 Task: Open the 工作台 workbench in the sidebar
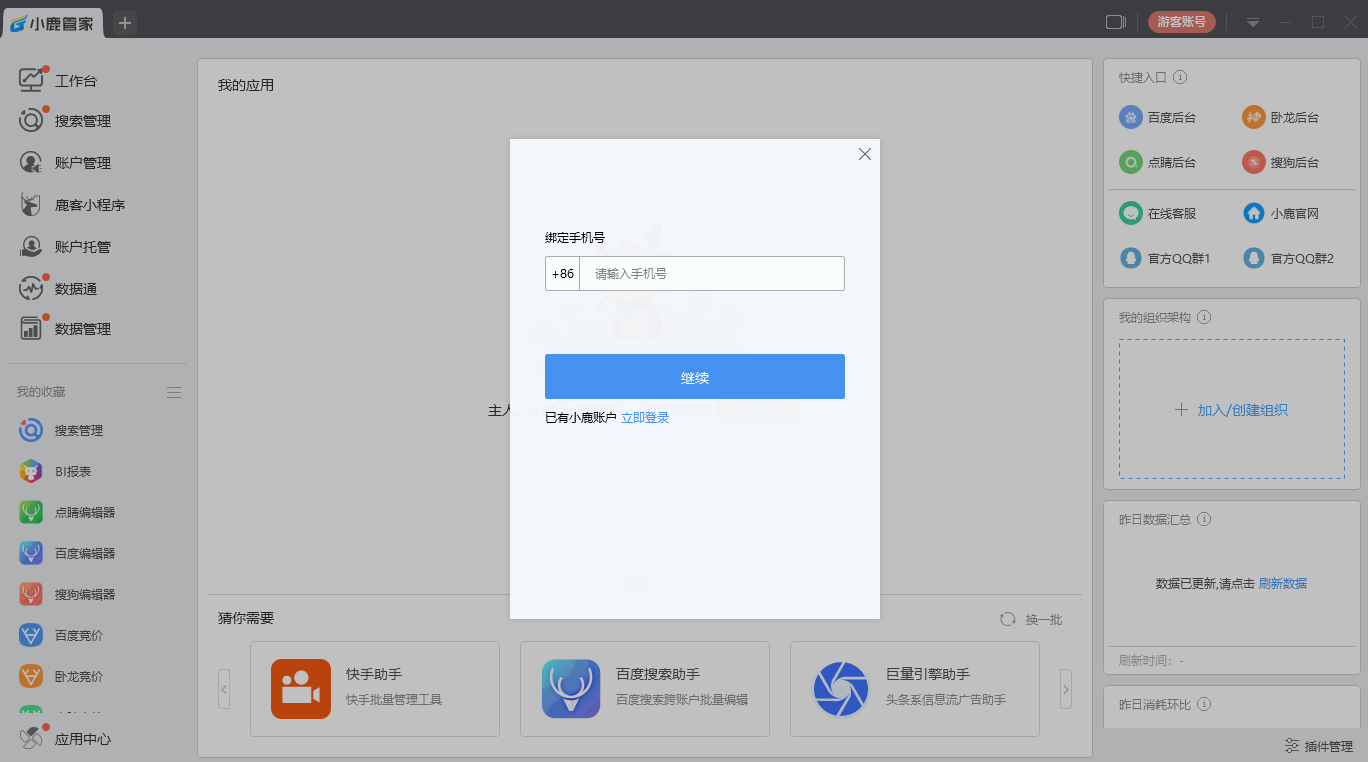60,80
